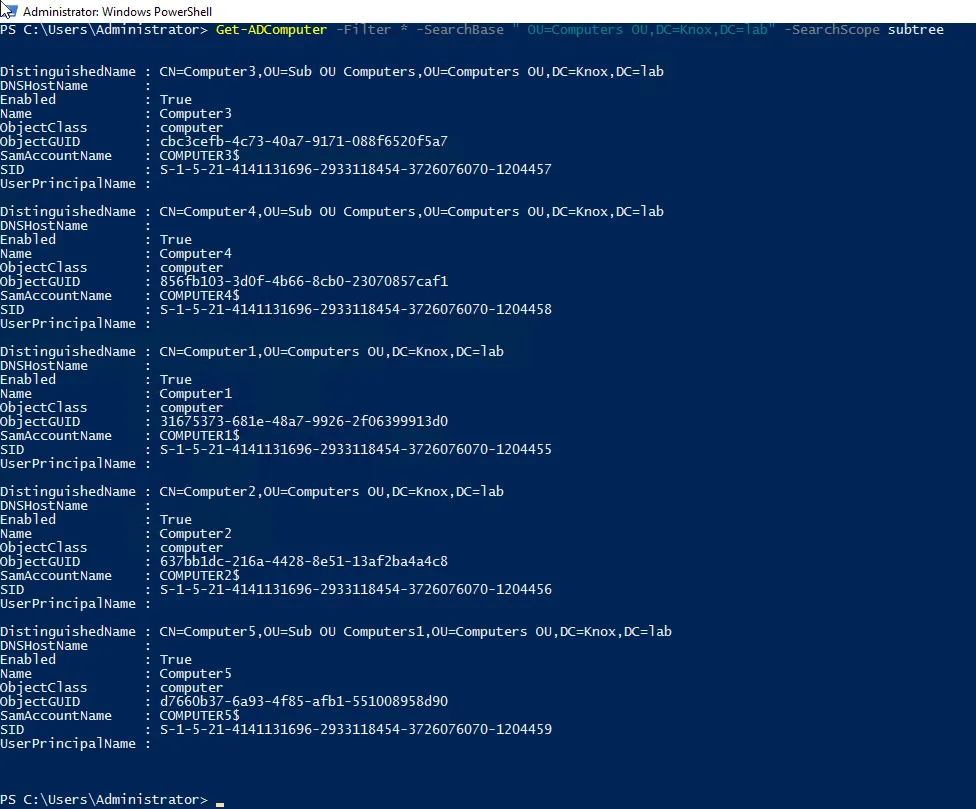Select DistinguishedName value for CN=Computer5

pos(416,632)
